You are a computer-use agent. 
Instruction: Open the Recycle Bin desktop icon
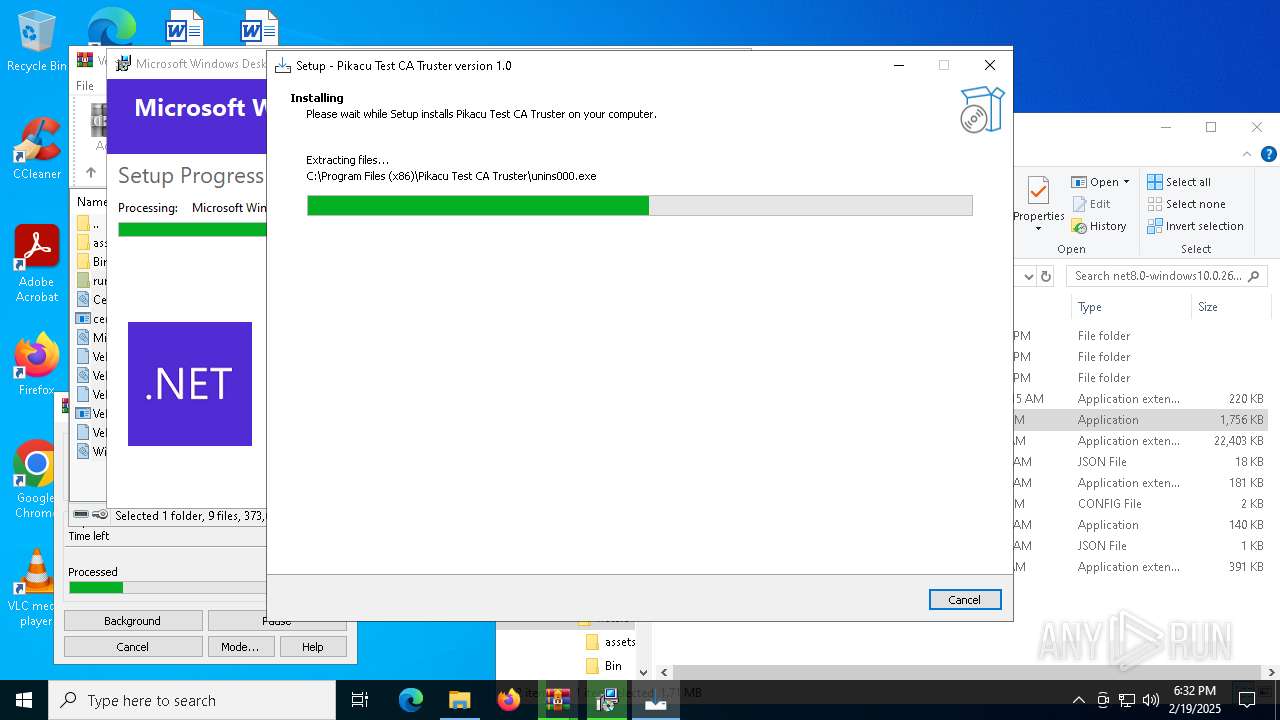36,42
